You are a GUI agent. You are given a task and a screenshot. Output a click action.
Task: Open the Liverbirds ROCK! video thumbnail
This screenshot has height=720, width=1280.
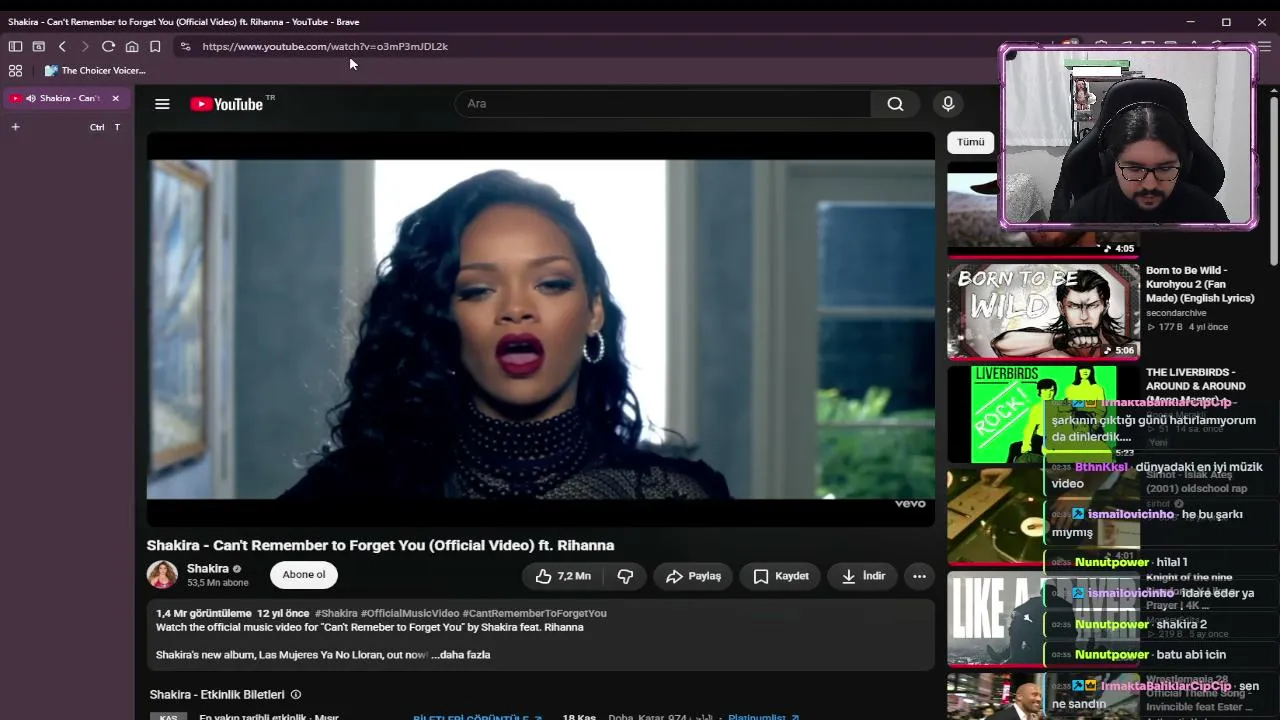[x=1043, y=414]
